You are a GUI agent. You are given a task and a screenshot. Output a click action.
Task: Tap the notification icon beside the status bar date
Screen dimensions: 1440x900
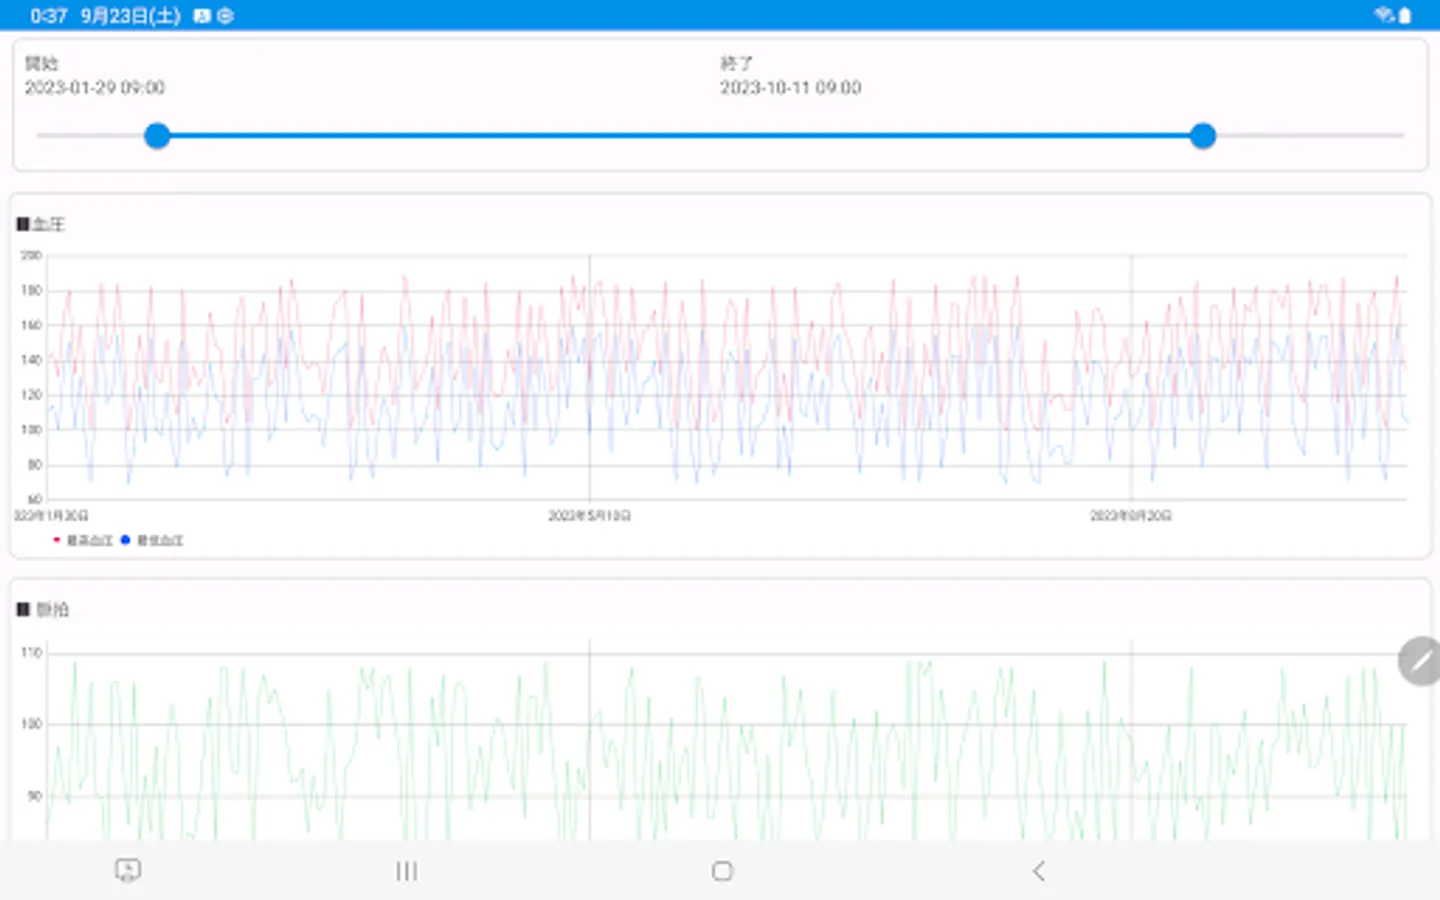pyautogui.click(x=202, y=15)
